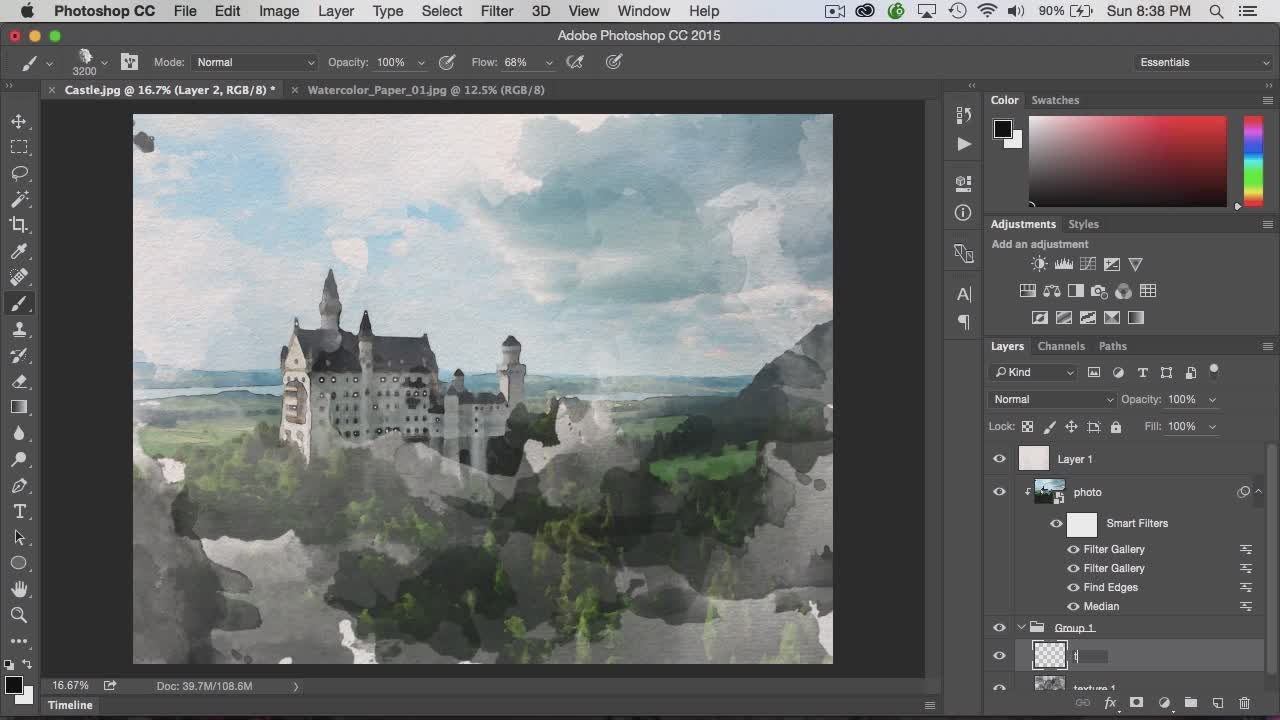This screenshot has height=720, width=1280.
Task: Click the Add layer style fx icon
Action: pyautogui.click(x=1110, y=703)
